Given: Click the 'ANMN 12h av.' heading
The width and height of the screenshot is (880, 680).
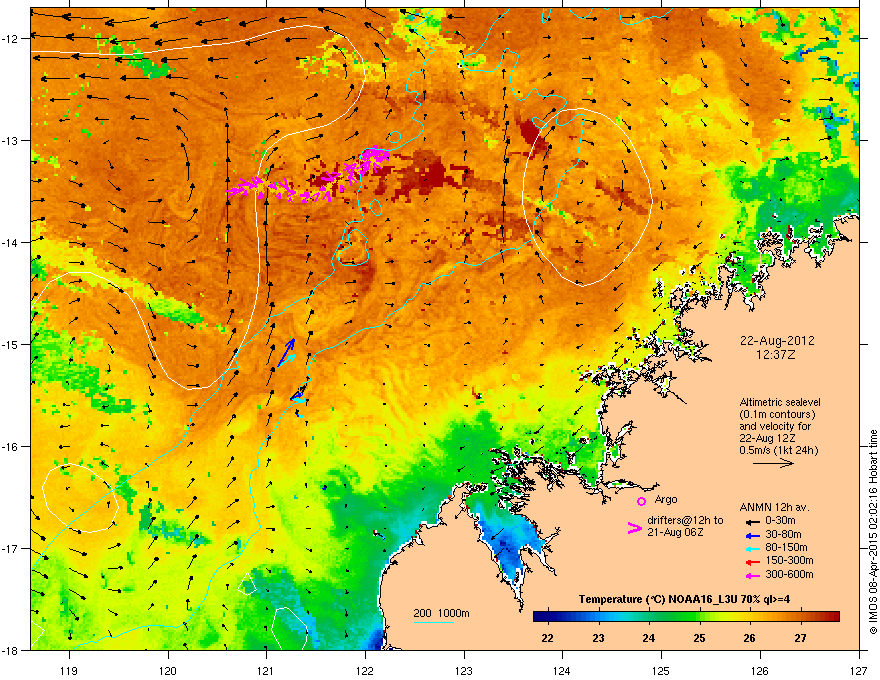Looking at the screenshot, I should pyautogui.click(x=774, y=507).
